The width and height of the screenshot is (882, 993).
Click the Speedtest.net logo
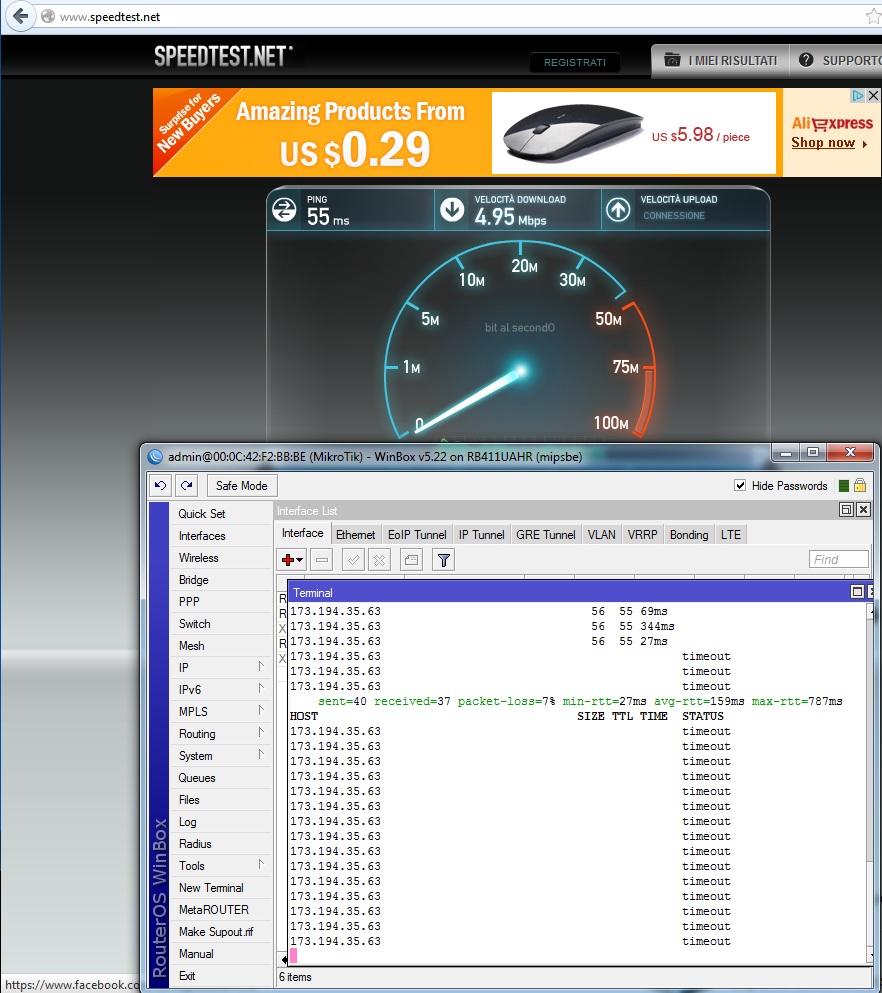point(224,56)
